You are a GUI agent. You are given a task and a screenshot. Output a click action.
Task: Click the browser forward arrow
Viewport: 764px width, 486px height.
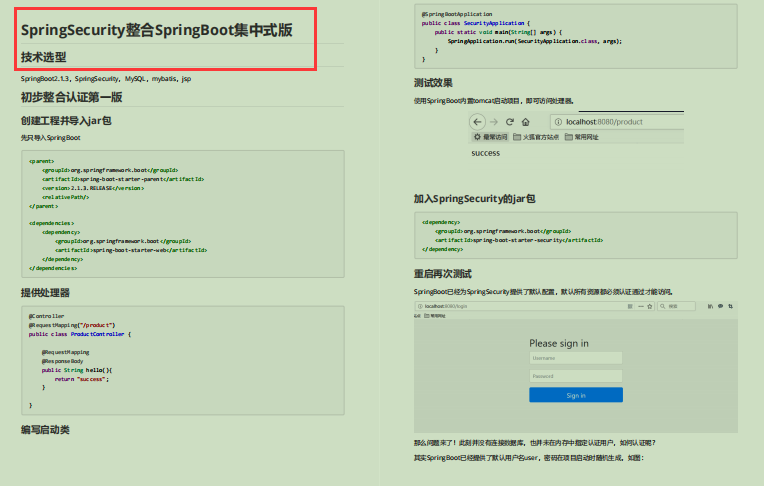pyautogui.click(x=494, y=122)
